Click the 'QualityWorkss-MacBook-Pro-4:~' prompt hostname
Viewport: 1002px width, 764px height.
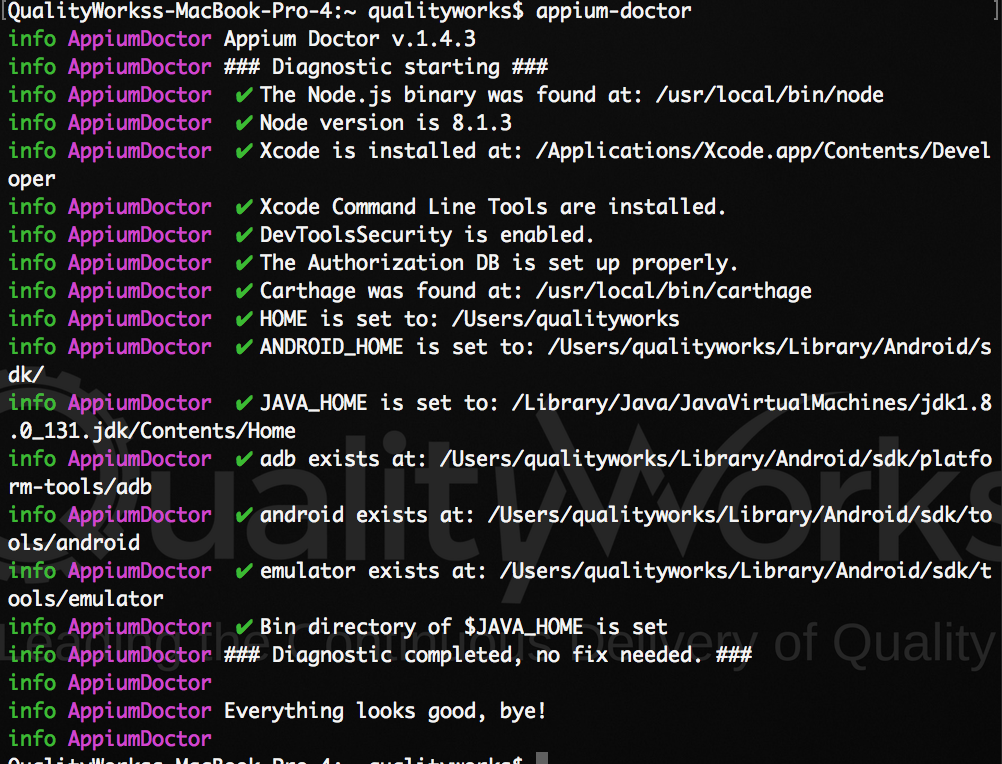[x=182, y=11]
